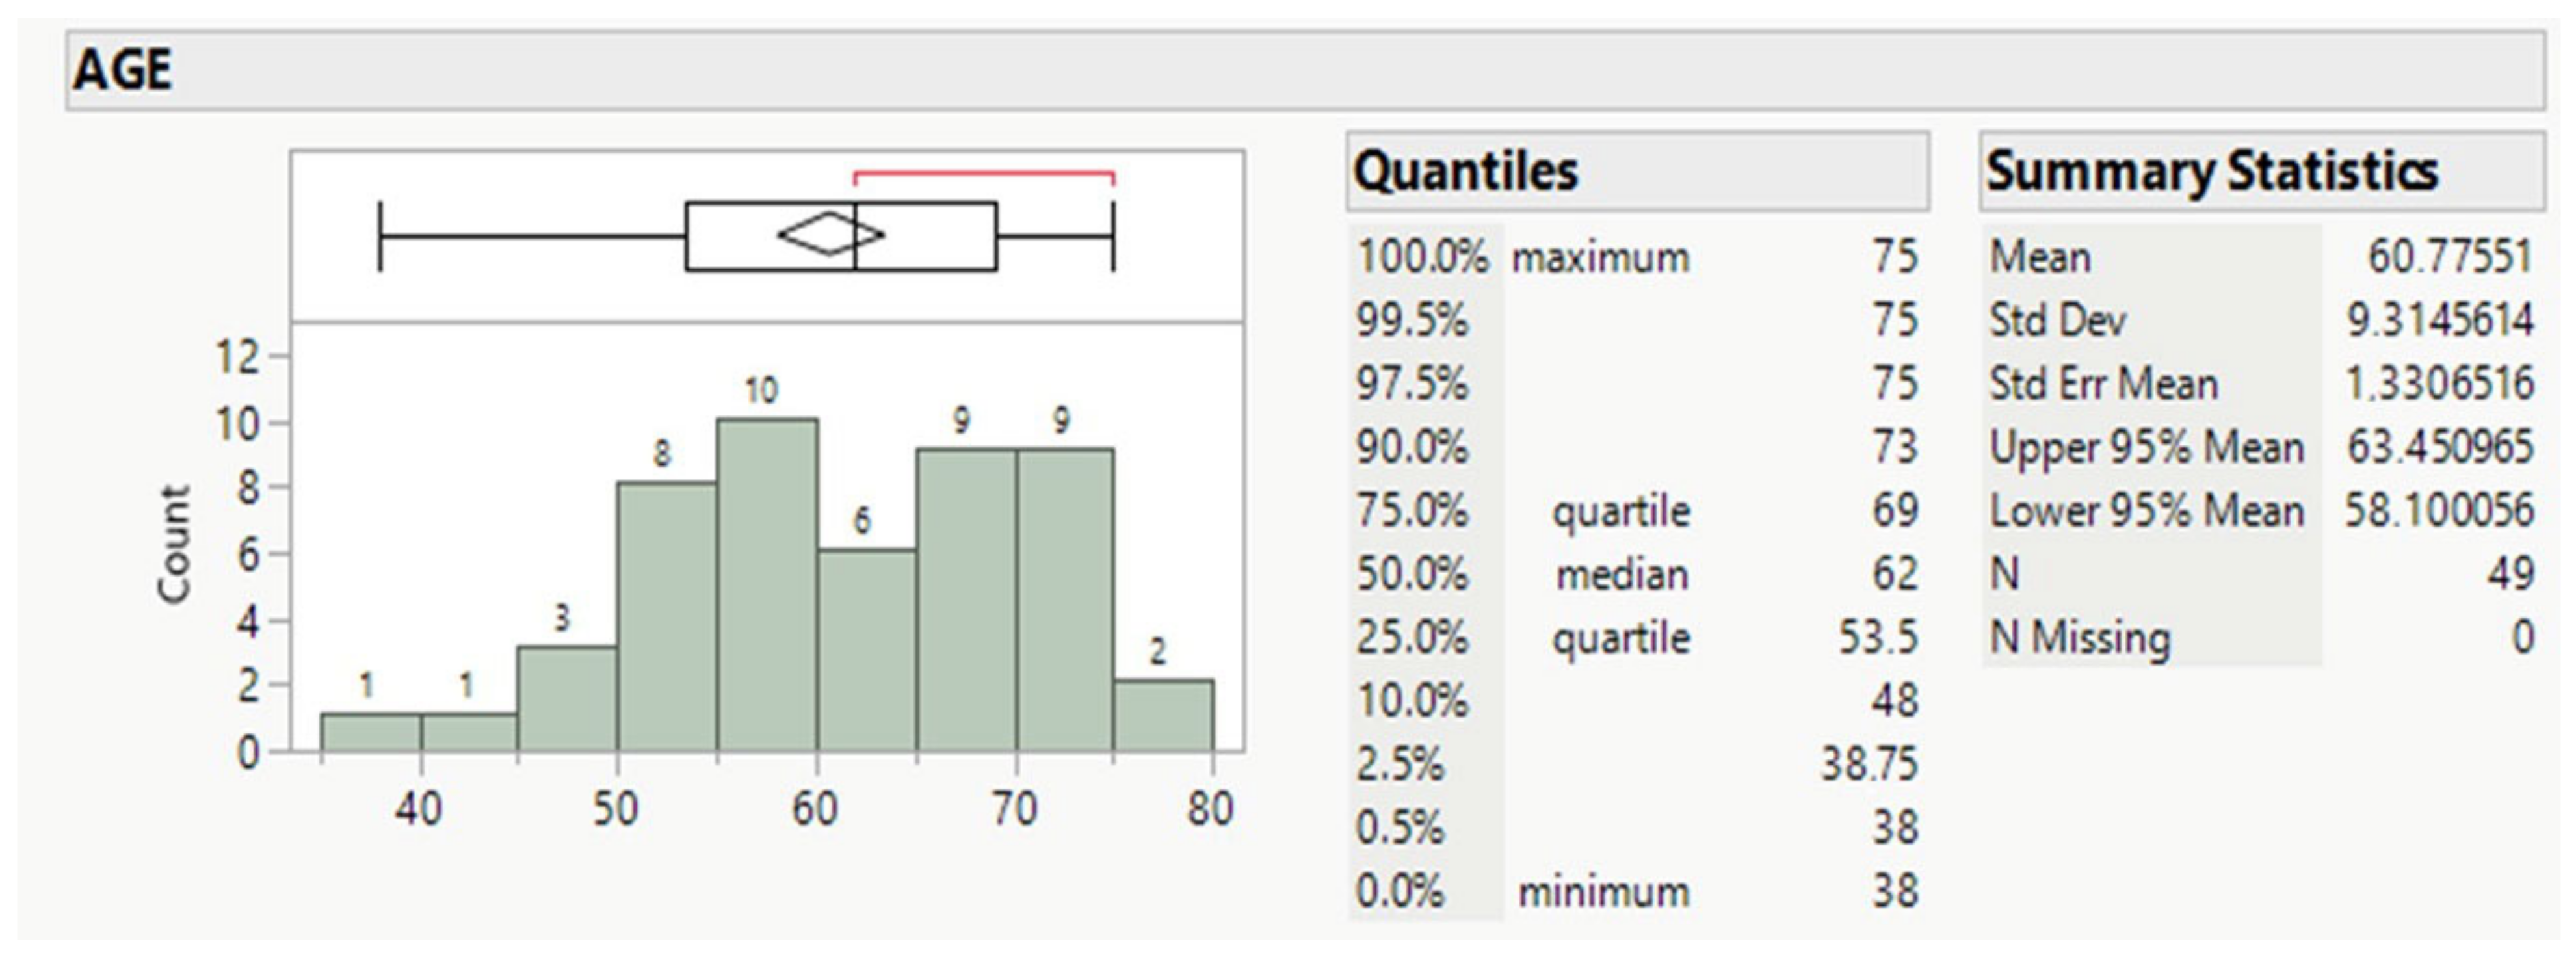Viewport: 2576px width, 957px height.
Task: Collapse the Summary Statistics panel header
Action: 2211,171
